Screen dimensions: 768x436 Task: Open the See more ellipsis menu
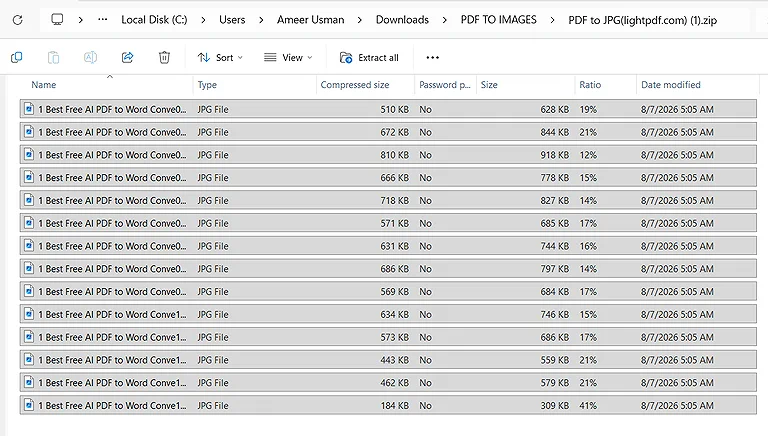coord(432,57)
